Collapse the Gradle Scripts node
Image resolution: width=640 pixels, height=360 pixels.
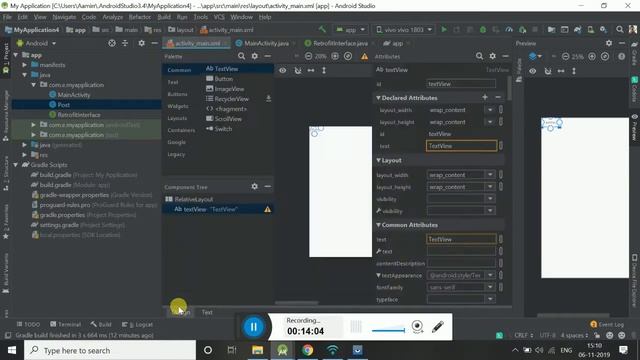tap(16, 165)
